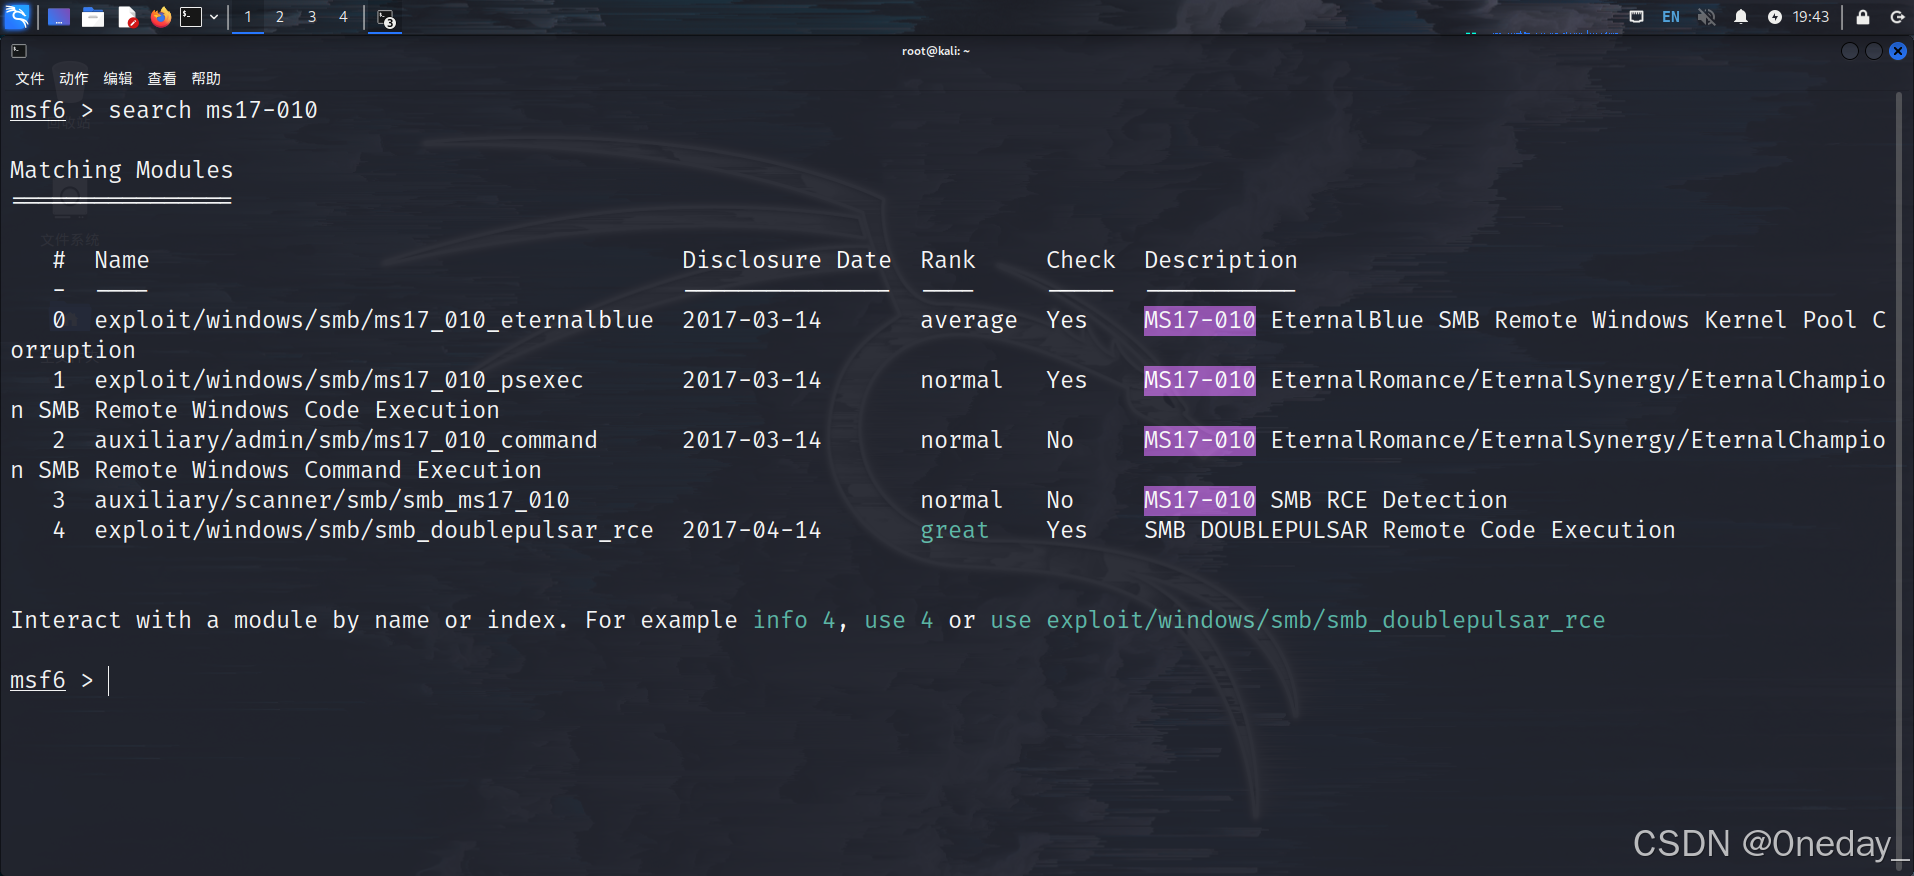Open the notifications bell
This screenshot has width=1914, height=876.
point(1741,17)
